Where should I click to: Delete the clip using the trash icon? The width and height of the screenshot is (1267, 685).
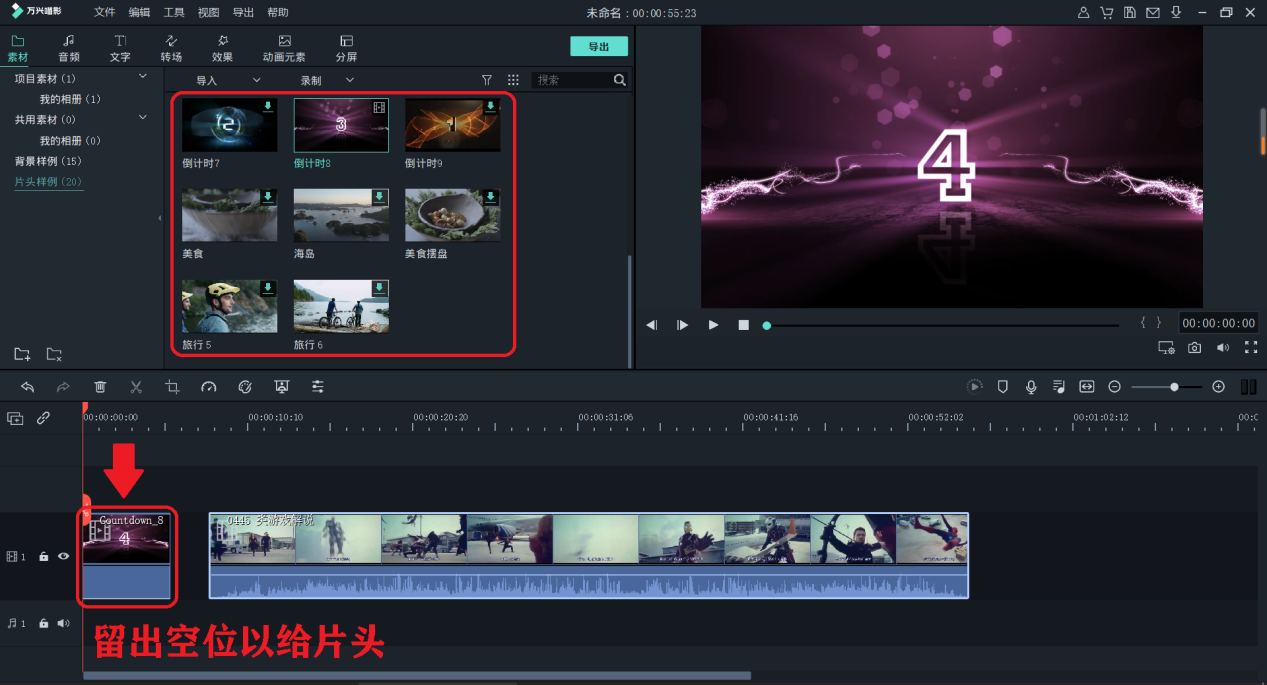click(x=100, y=387)
